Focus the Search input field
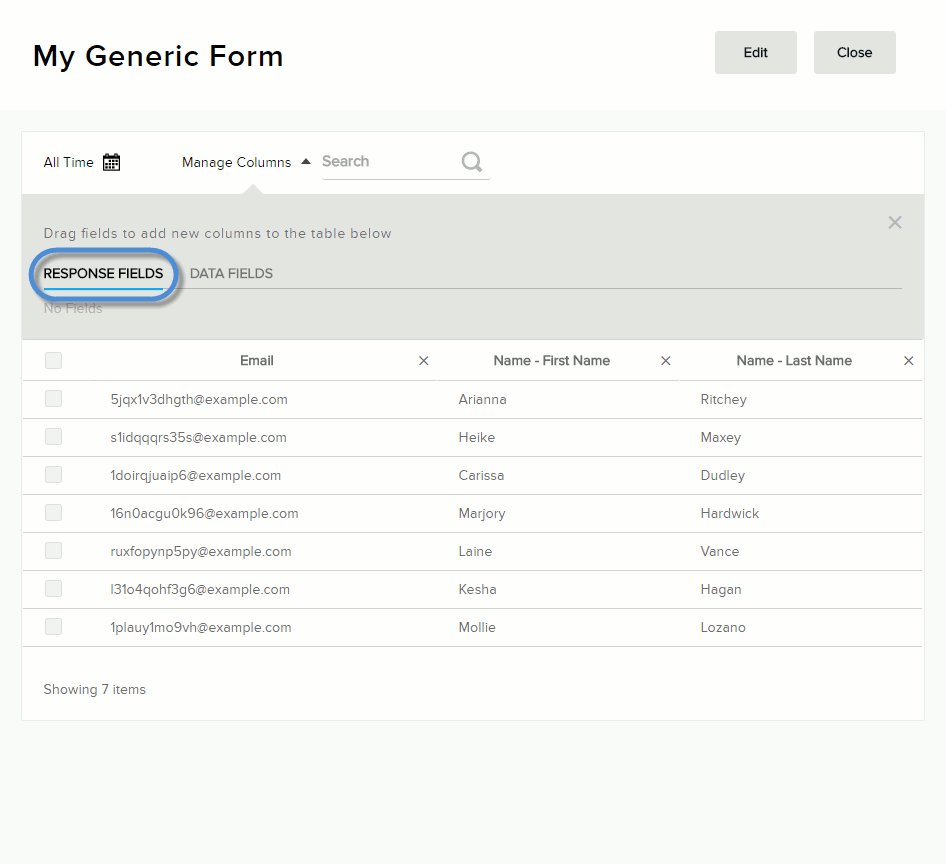 (x=388, y=162)
